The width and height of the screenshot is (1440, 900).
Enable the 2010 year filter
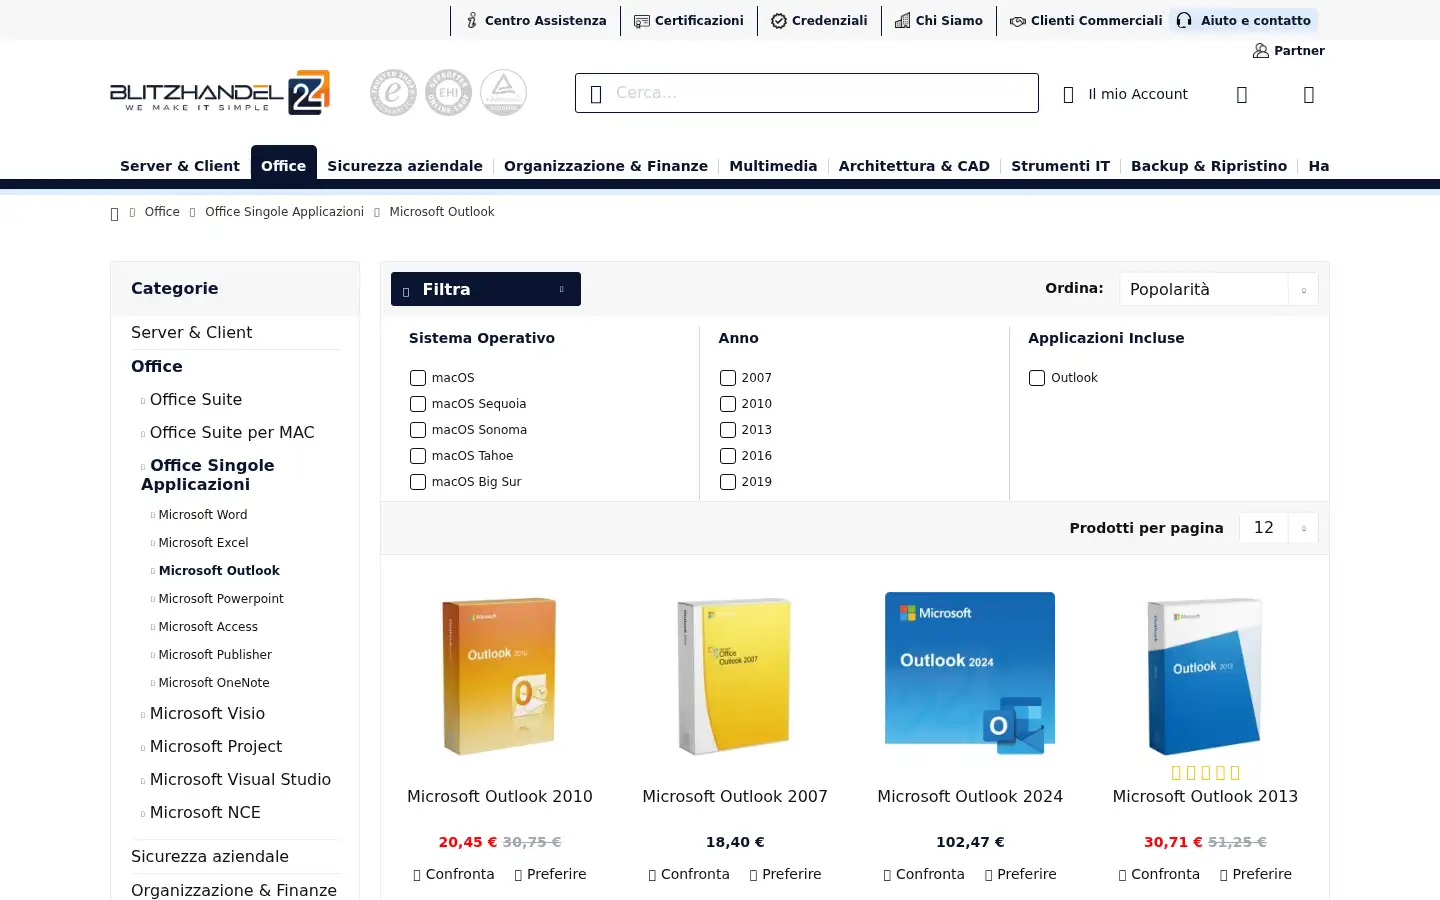click(x=728, y=404)
